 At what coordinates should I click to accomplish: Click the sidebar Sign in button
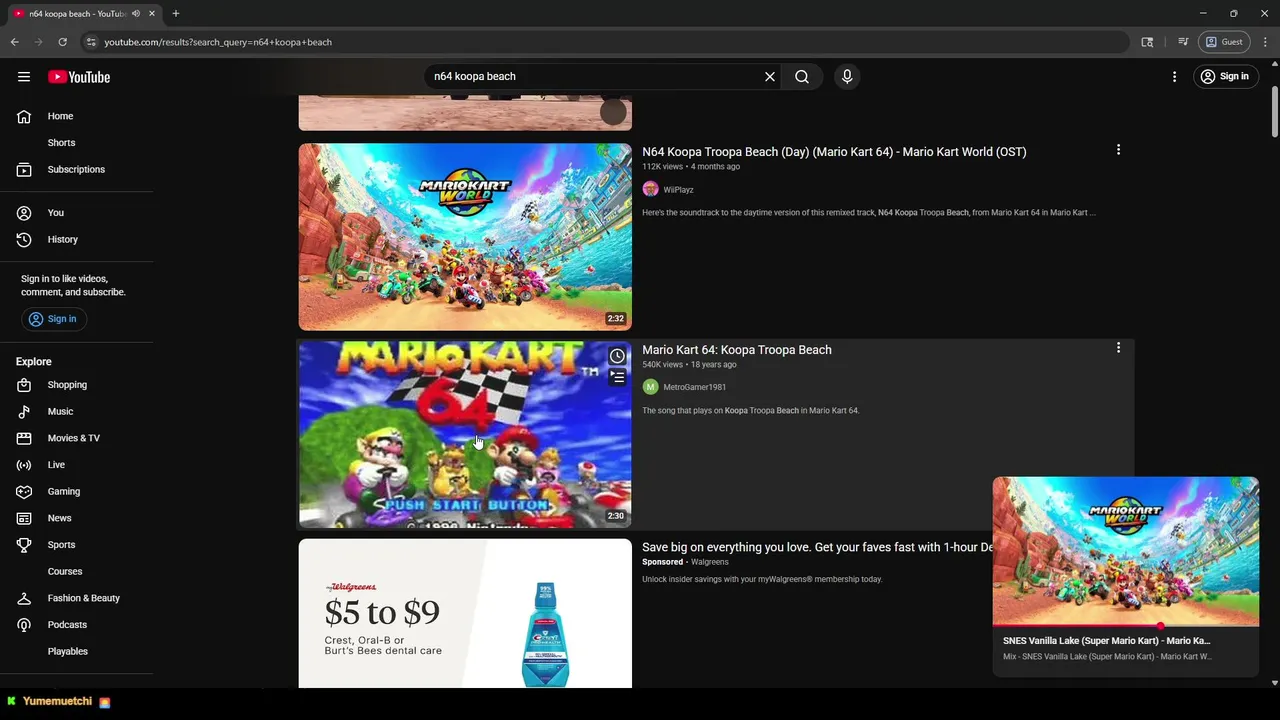coord(54,319)
